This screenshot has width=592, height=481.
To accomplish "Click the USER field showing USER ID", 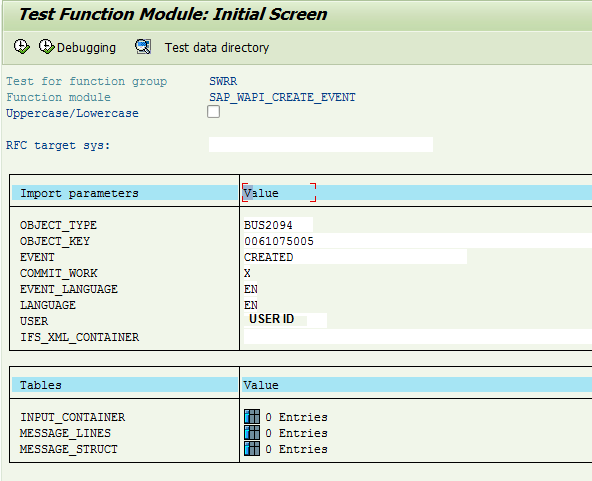I will coord(285,320).
